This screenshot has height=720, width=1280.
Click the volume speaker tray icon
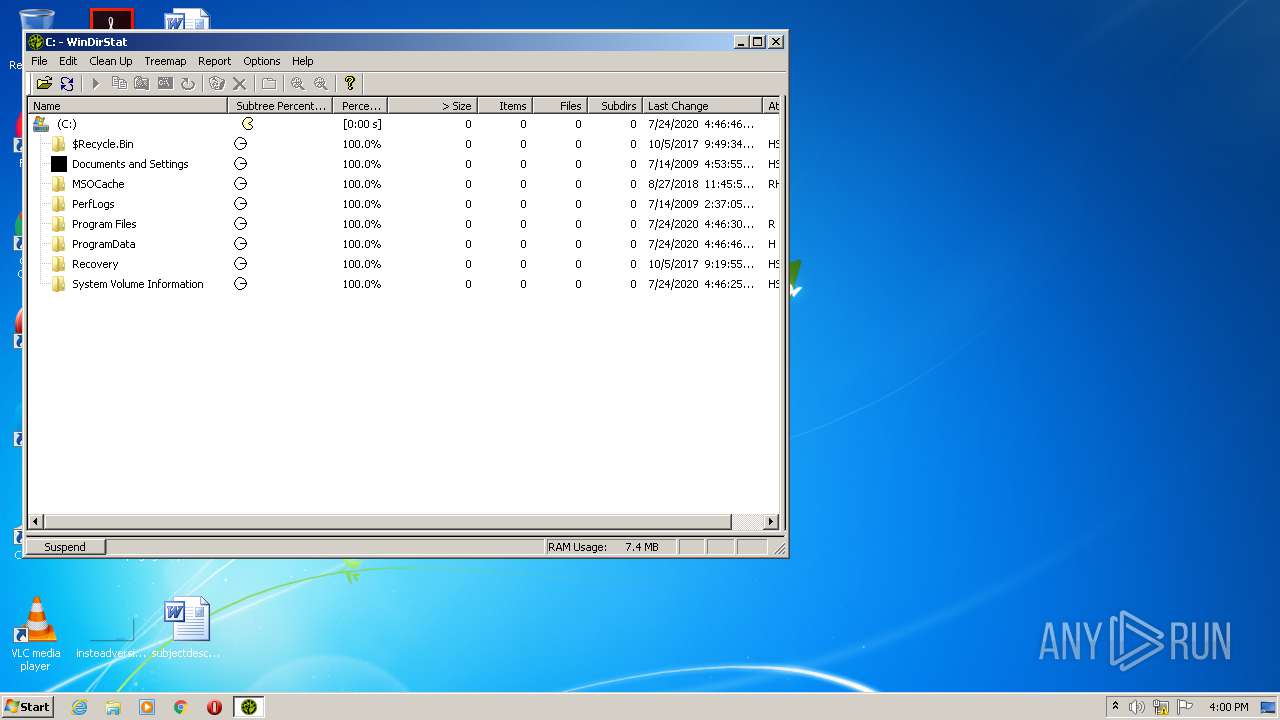click(x=1137, y=707)
